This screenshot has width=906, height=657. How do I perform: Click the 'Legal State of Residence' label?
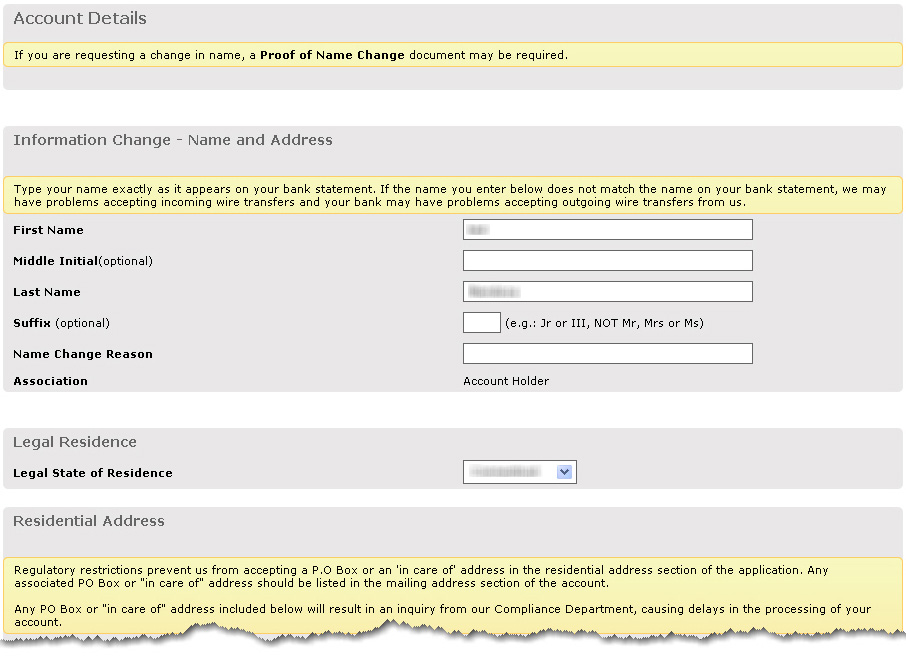click(x=93, y=473)
